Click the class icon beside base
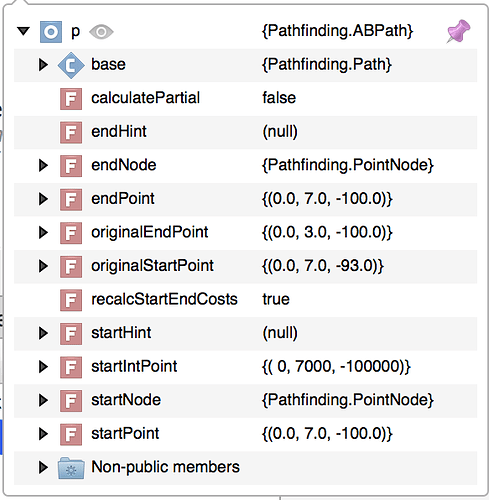Viewport: 489px width, 500px height. (x=71, y=65)
